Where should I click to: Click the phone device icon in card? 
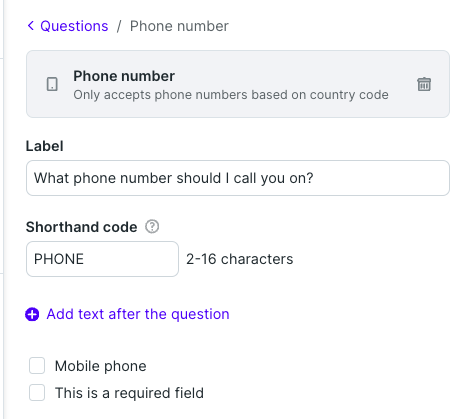tap(52, 84)
